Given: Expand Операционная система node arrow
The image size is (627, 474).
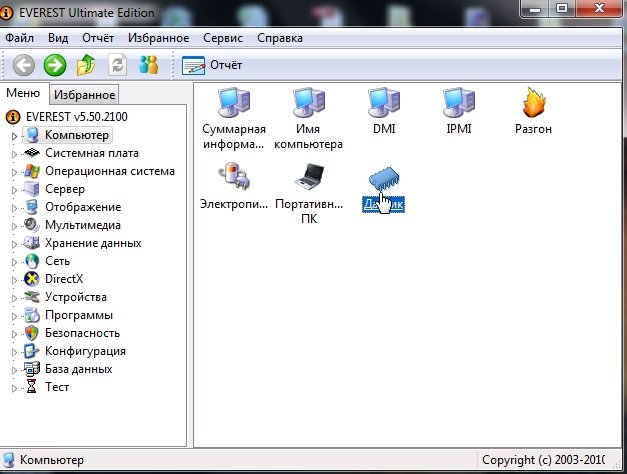Looking at the screenshot, I should click(14, 172).
